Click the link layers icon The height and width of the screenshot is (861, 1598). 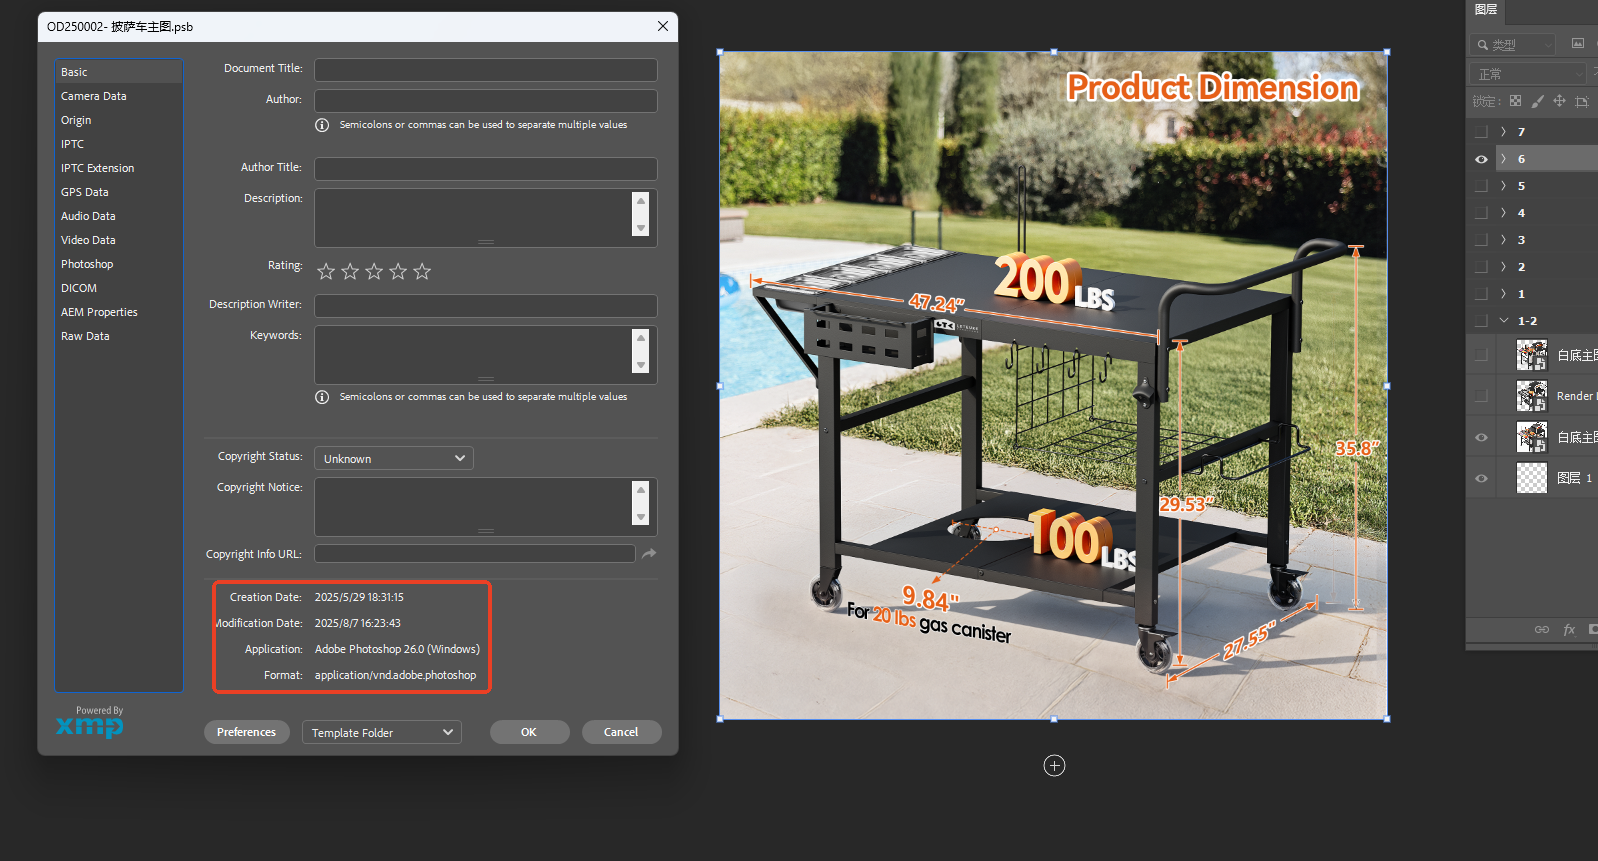(x=1542, y=629)
